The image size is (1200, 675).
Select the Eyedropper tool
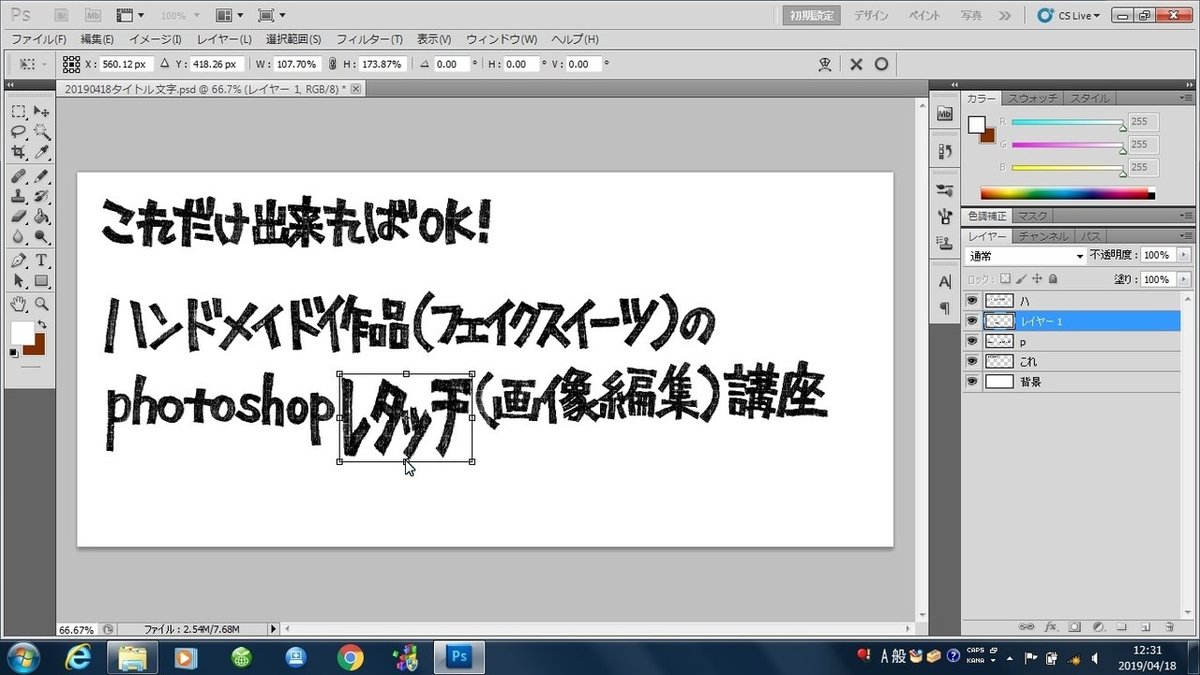(x=42, y=153)
